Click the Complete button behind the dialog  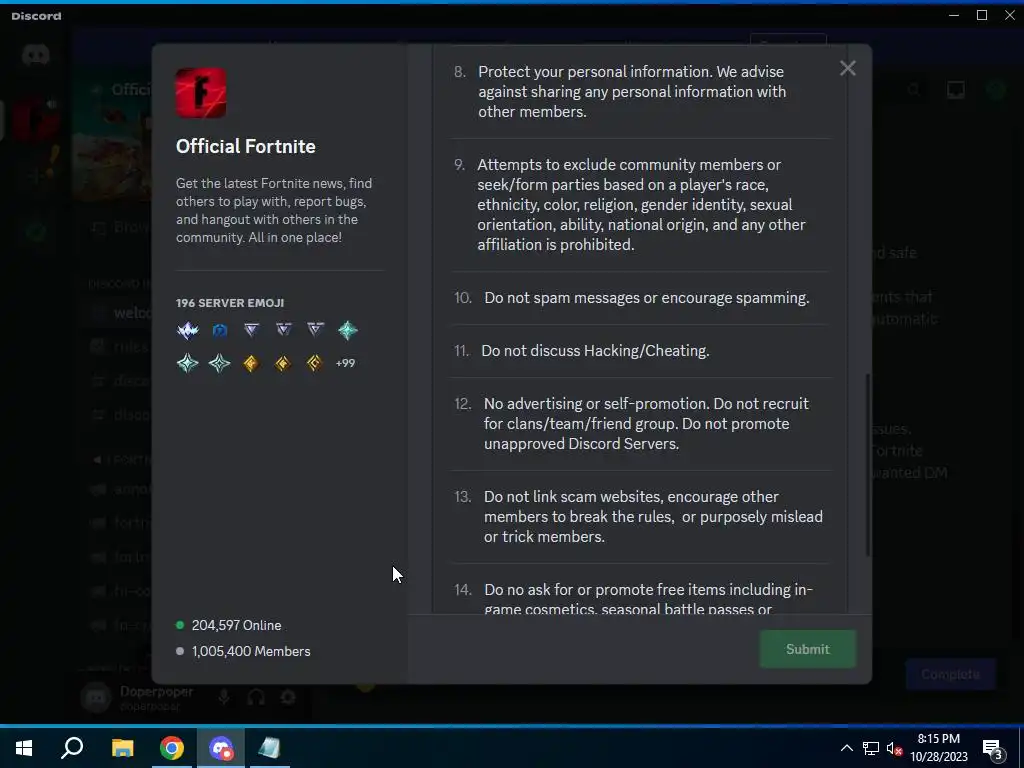coord(950,674)
